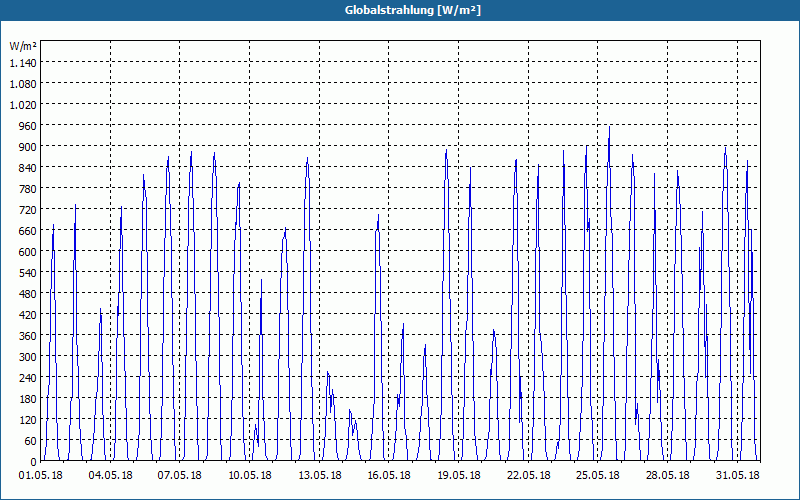
Task: Click the 19.05.18 date label
Action: pyautogui.click(x=459, y=476)
